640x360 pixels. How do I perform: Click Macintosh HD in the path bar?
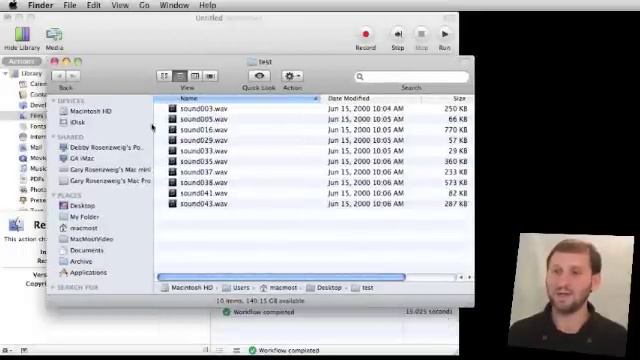187,288
